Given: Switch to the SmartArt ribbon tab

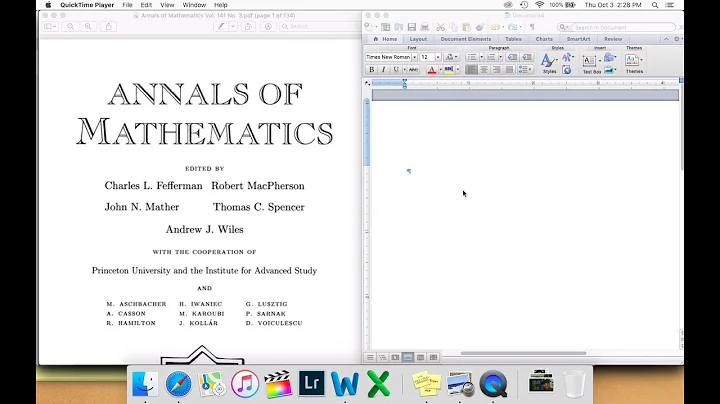Looking at the screenshot, I should (579, 39).
